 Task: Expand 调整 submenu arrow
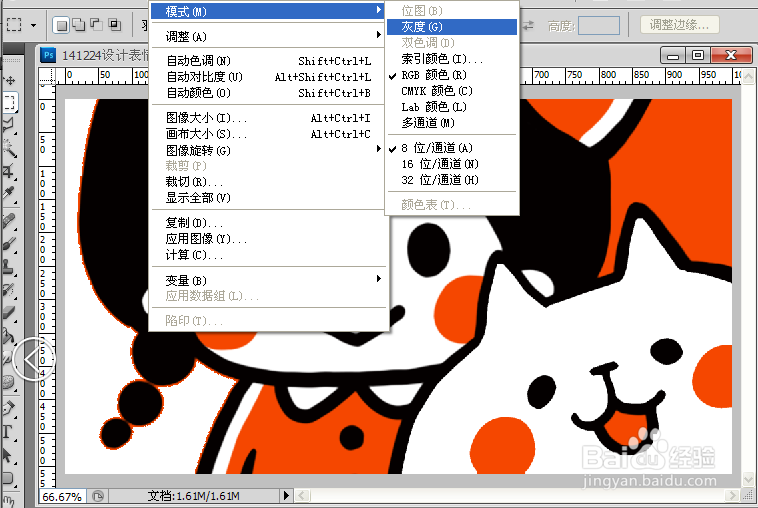click(x=379, y=35)
